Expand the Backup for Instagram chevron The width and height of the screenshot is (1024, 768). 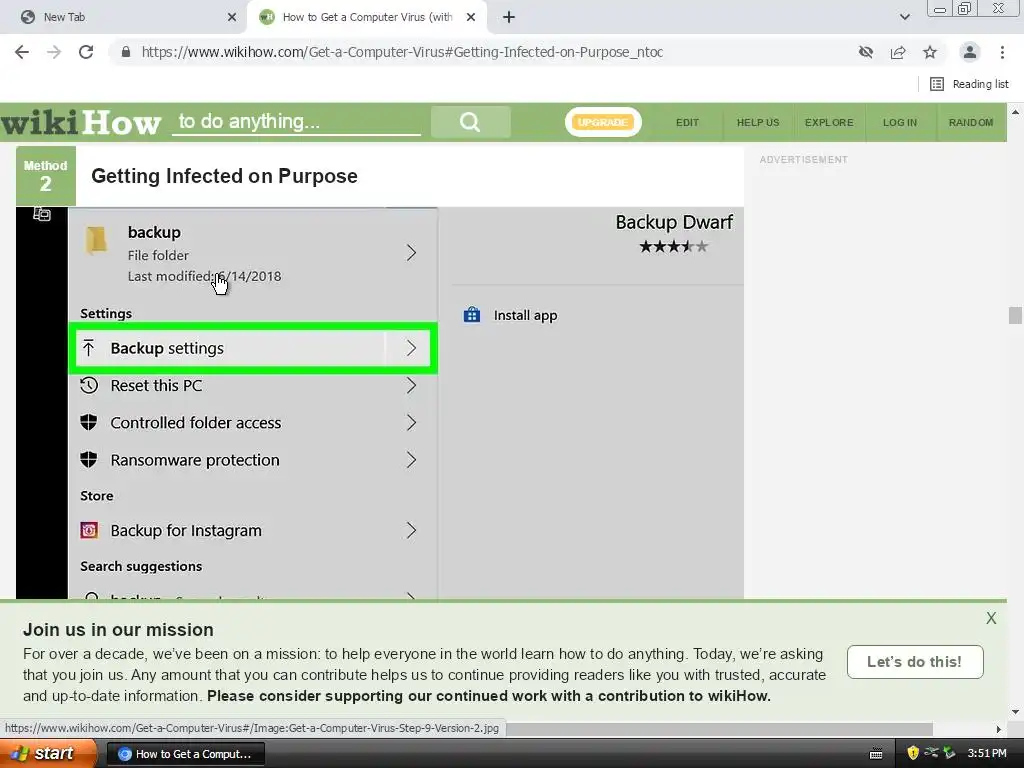[411, 530]
